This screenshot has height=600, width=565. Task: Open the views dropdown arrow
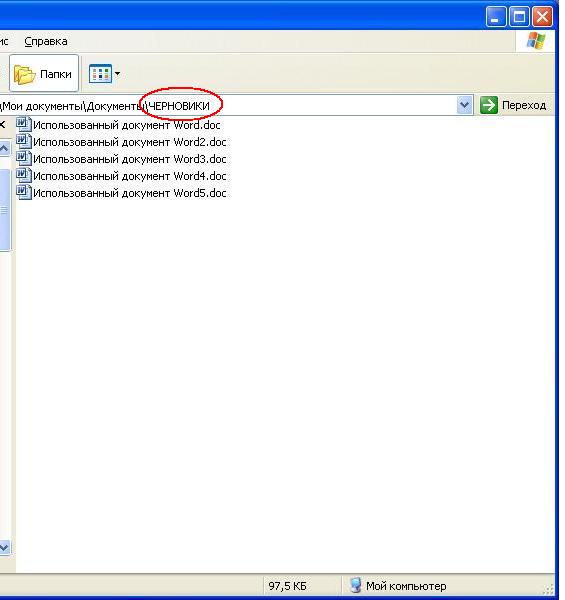[117, 73]
